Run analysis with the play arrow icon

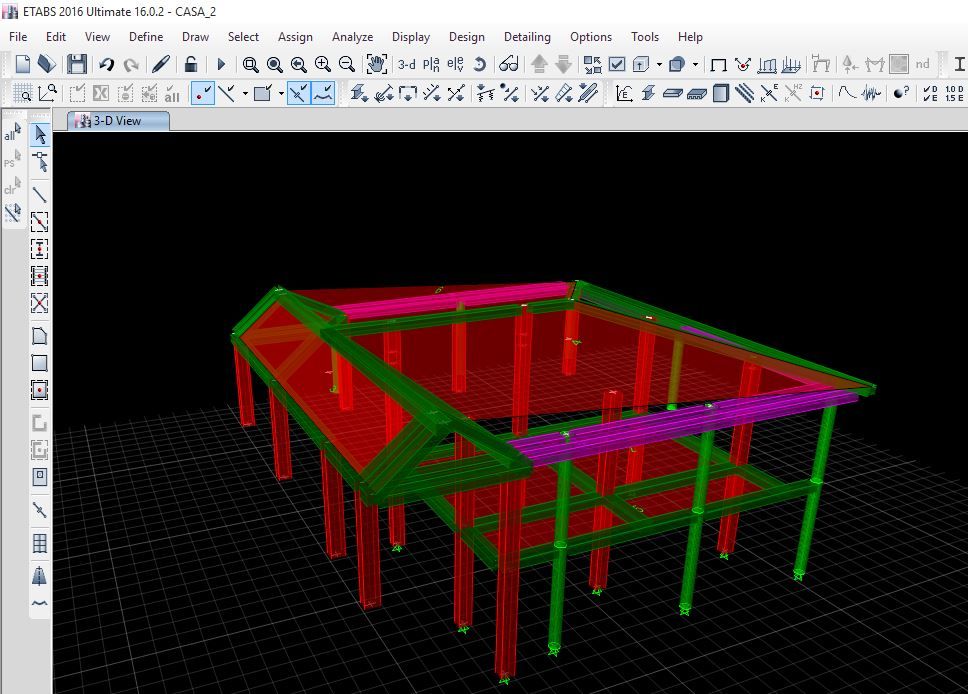(221, 64)
